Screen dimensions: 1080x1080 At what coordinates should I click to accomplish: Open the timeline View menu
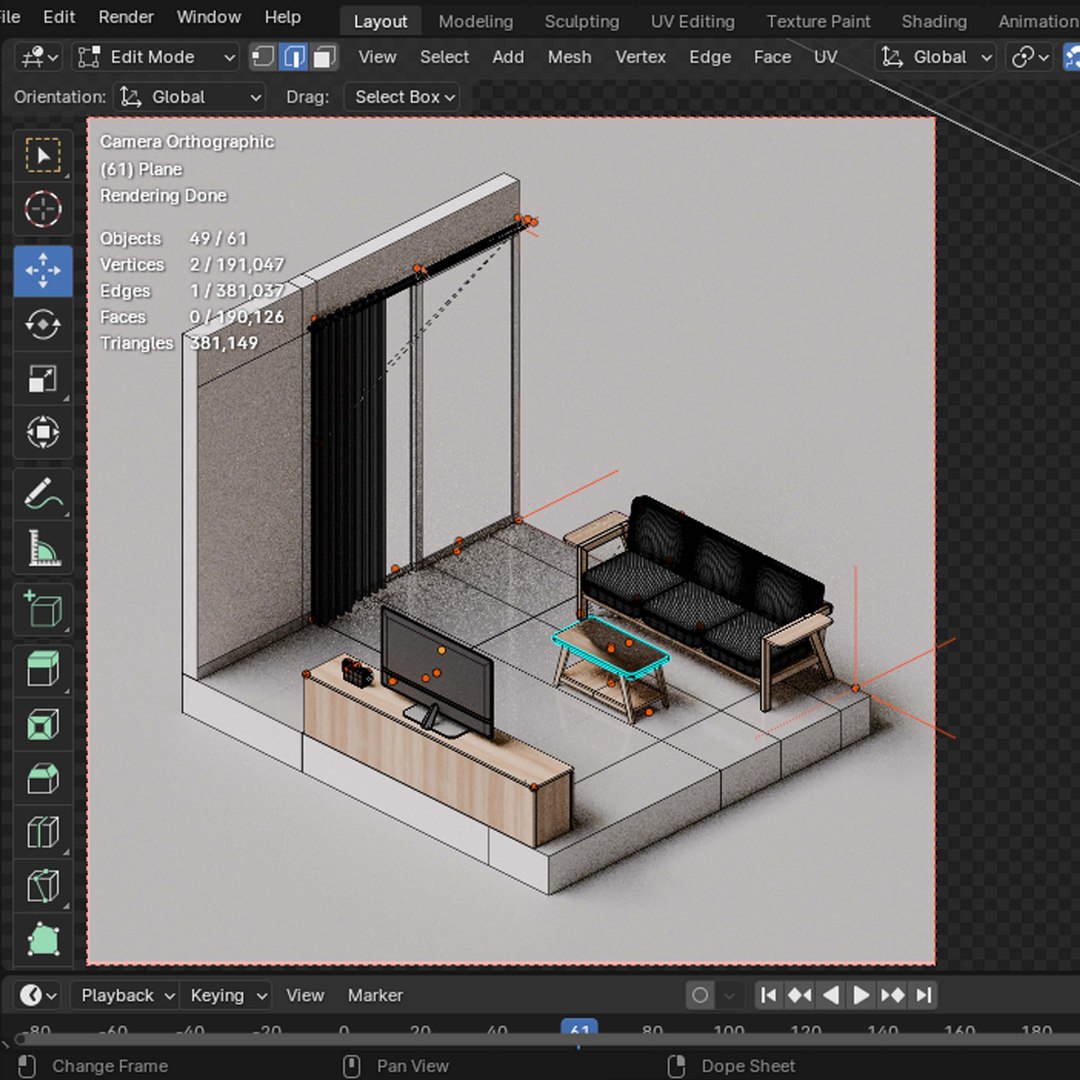coord(304,995)
